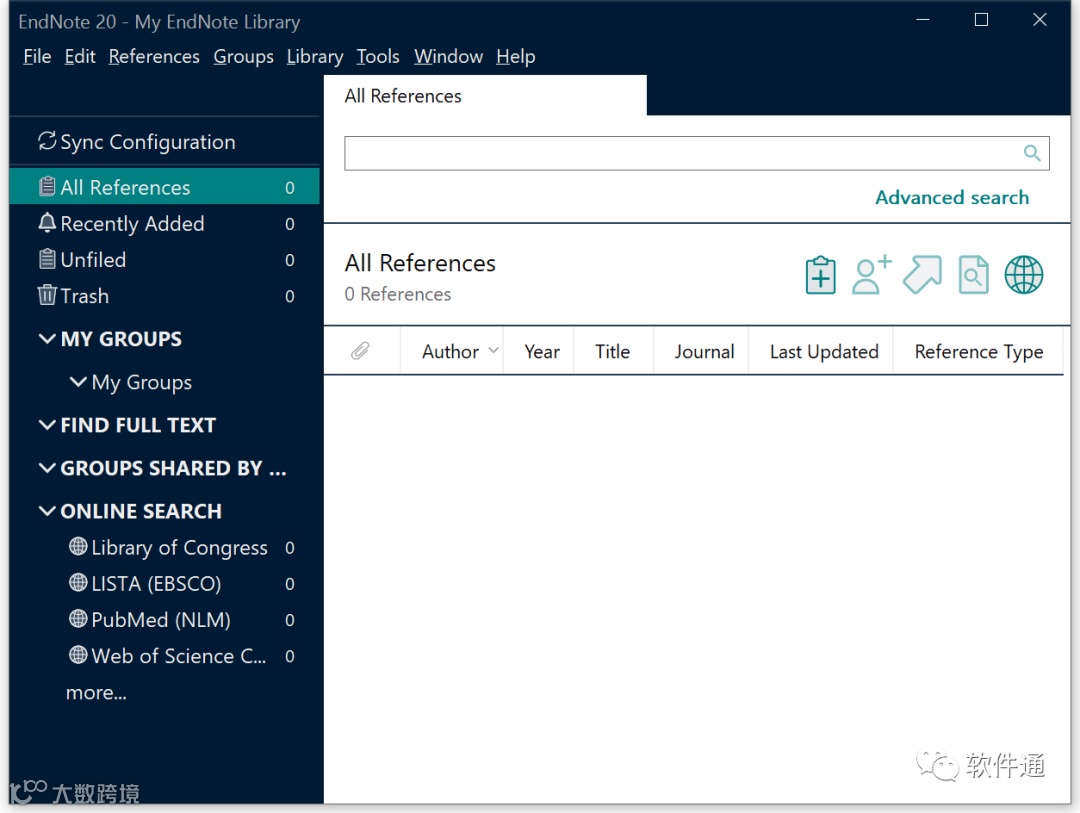This screenshot has height=813, width=1080.
Task: Click the more... online search link
Action: (x=96, y=692)
